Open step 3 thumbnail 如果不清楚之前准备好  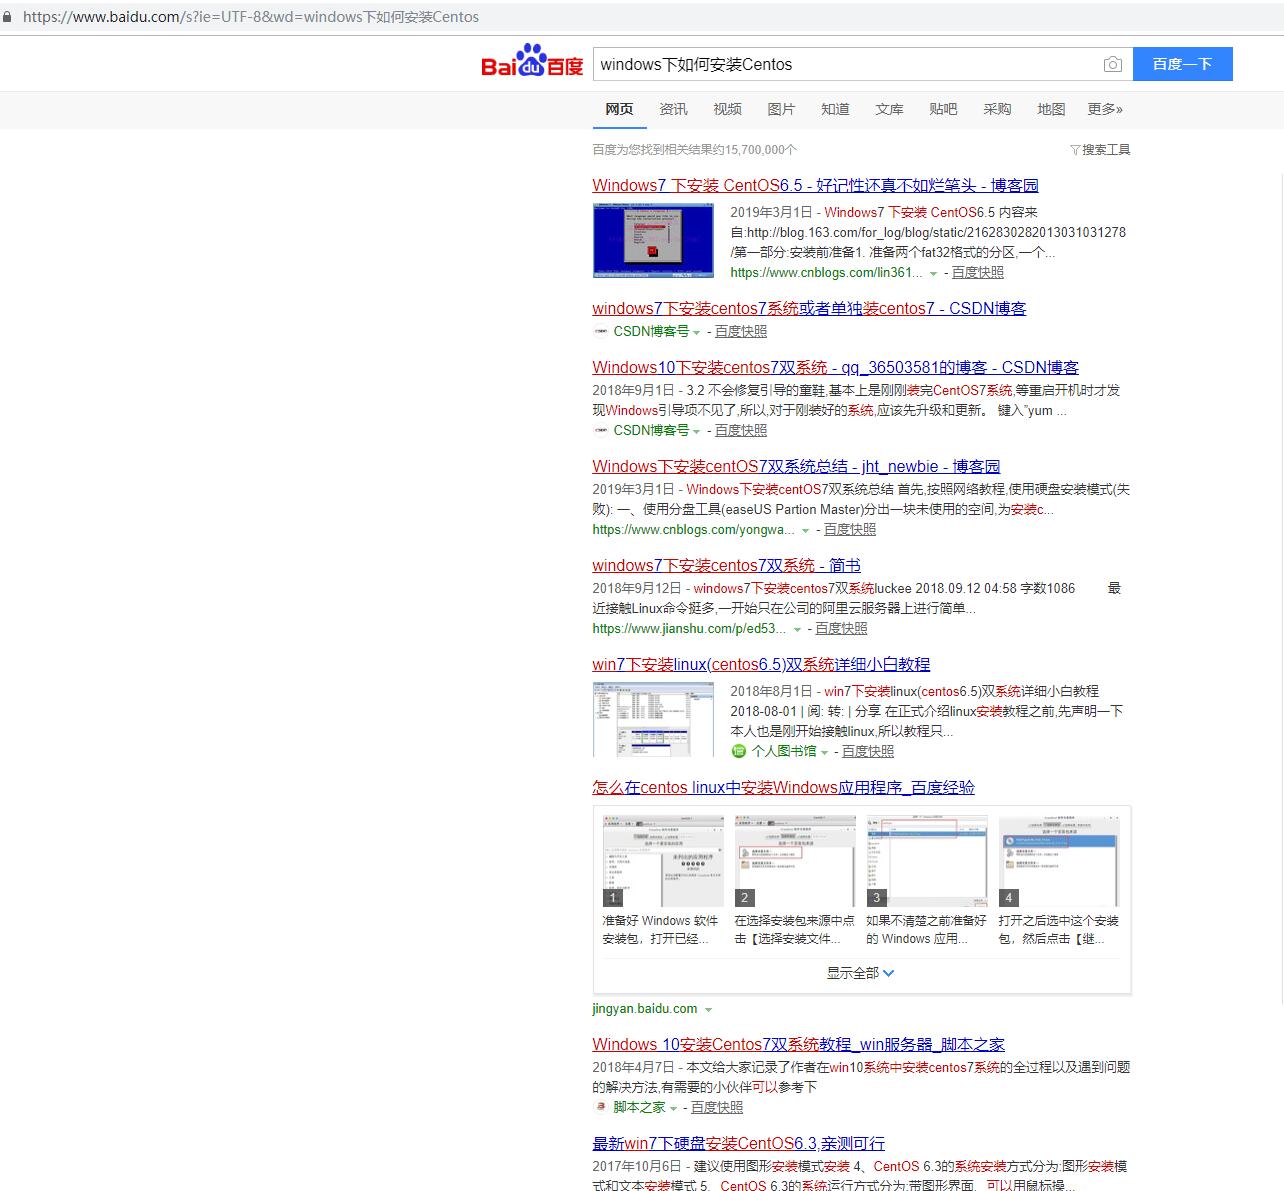pos(927,861)
